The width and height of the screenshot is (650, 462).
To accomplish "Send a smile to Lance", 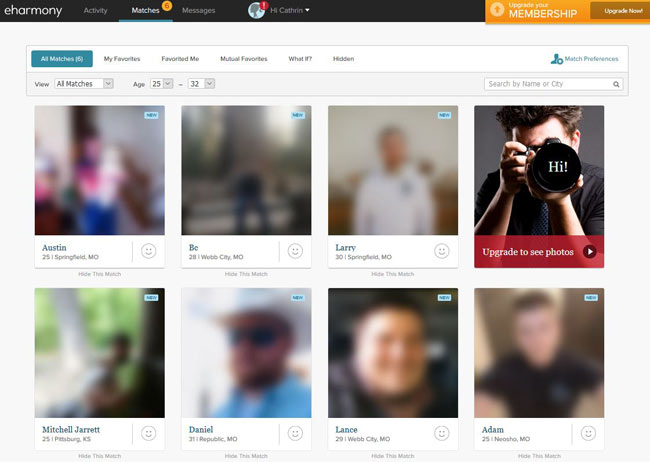I will tap(442, 433).
